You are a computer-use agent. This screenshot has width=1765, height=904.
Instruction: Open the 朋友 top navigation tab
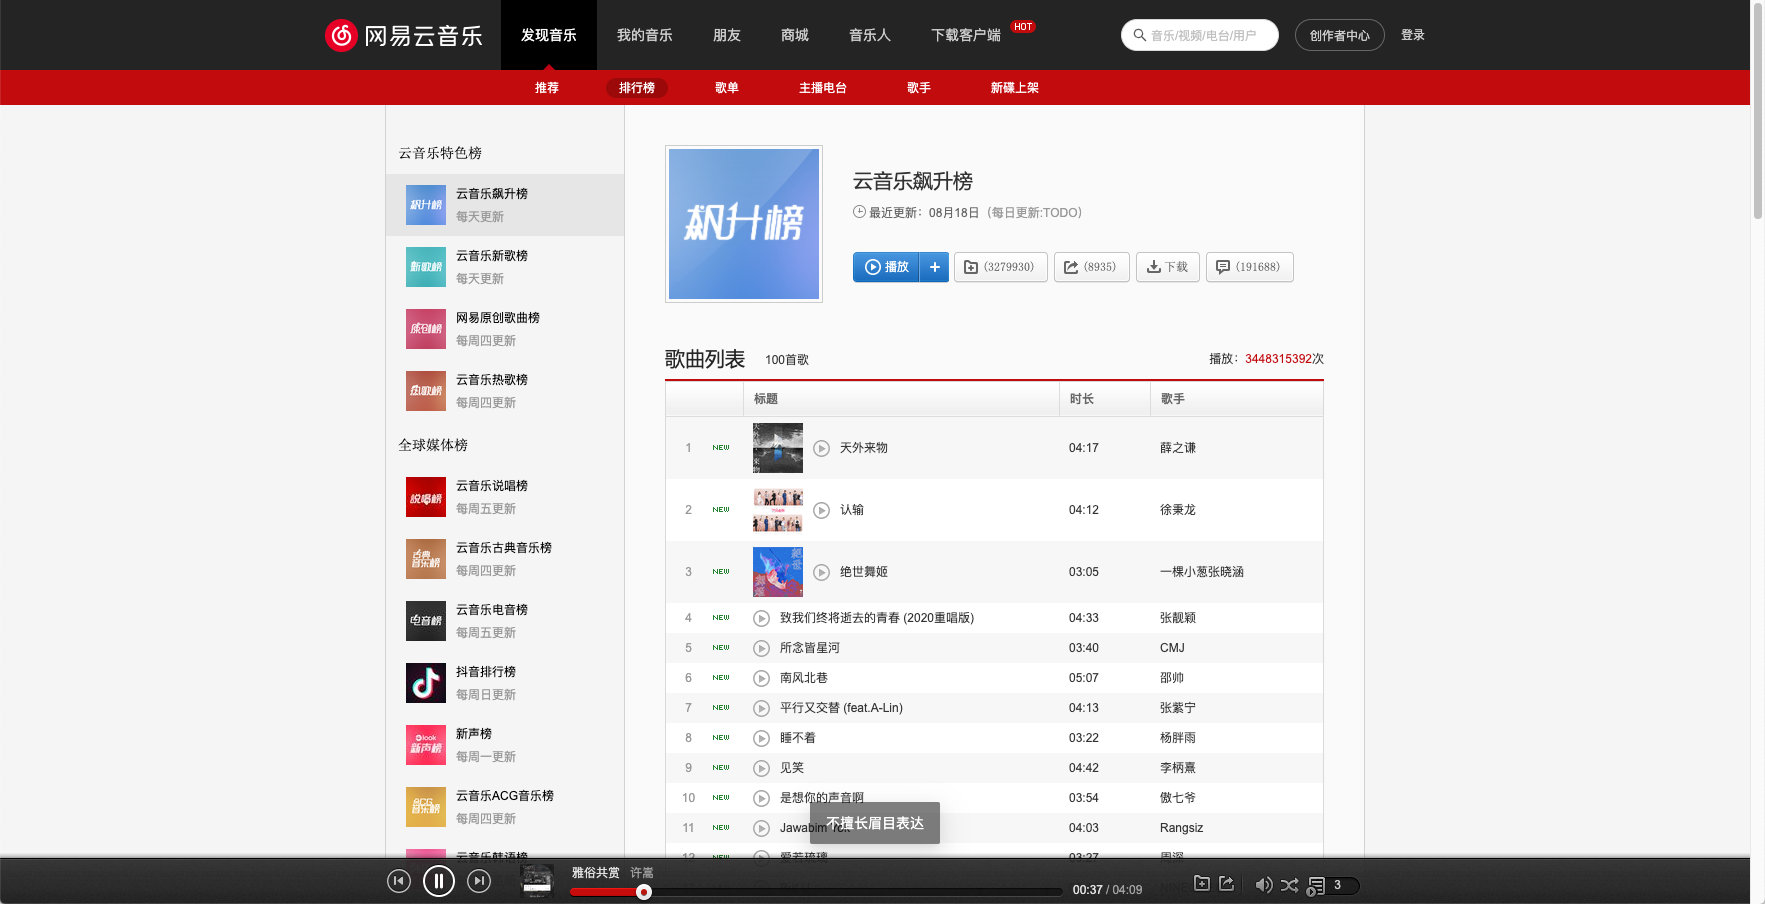(x=727, y=35)
